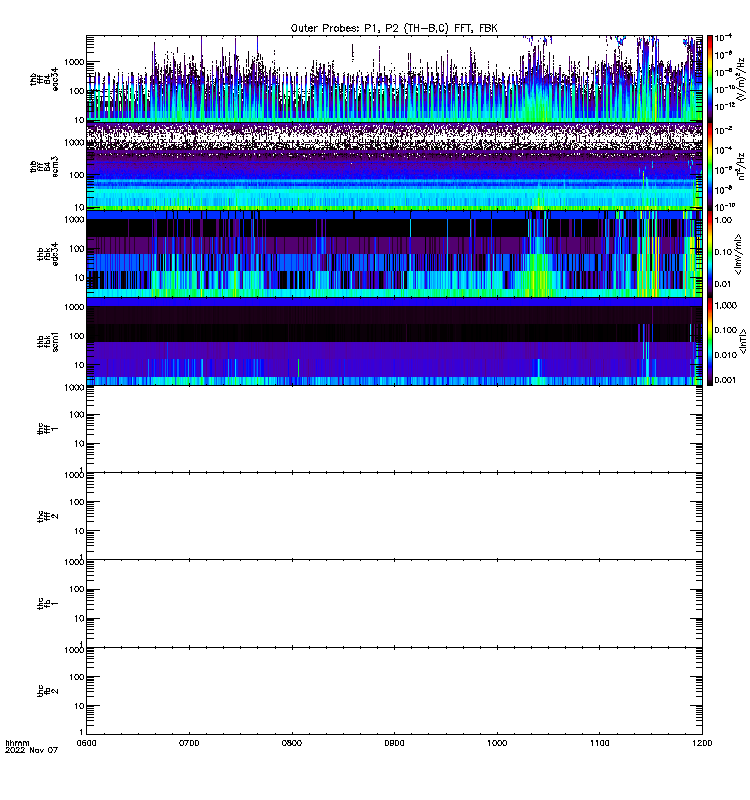This screenshot has width=750, height=800.
Task: Select the 1000 time axis label
Action: click(497, 743)
